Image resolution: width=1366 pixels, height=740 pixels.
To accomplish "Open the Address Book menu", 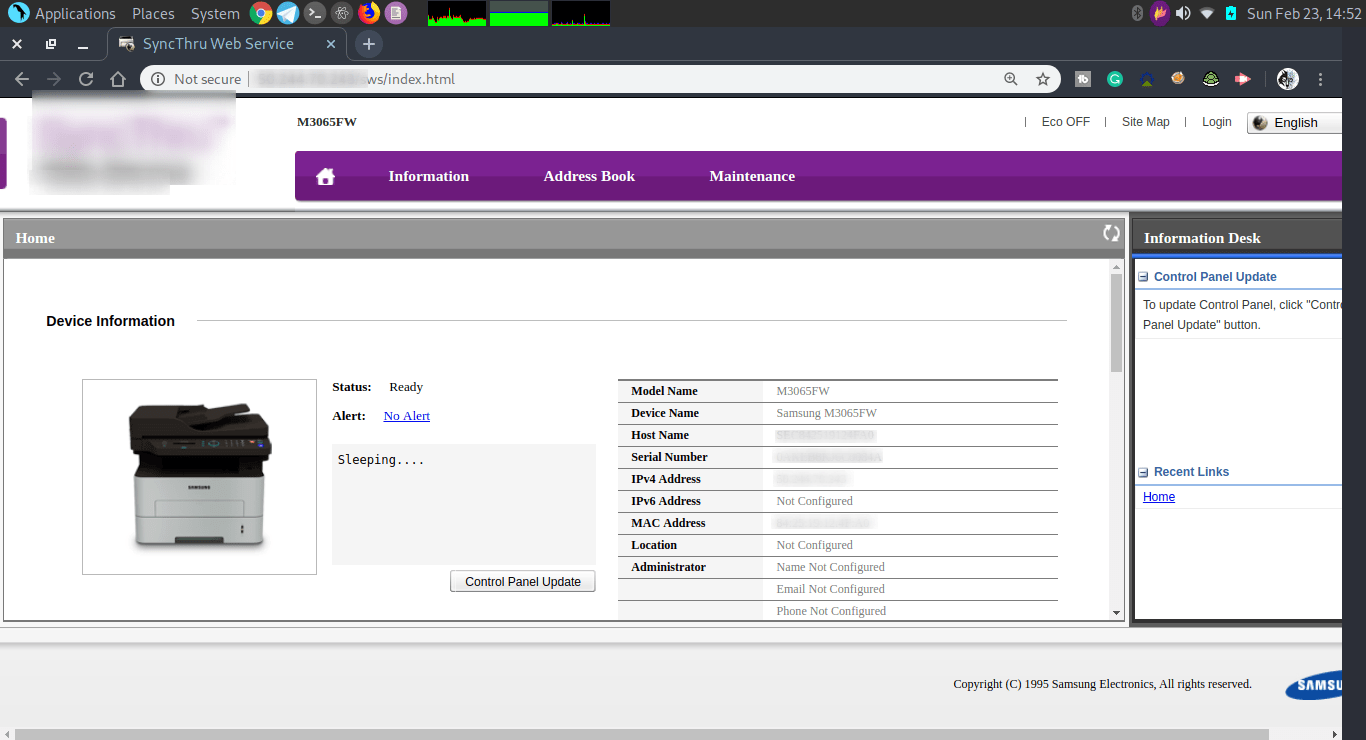I will 589,176.
